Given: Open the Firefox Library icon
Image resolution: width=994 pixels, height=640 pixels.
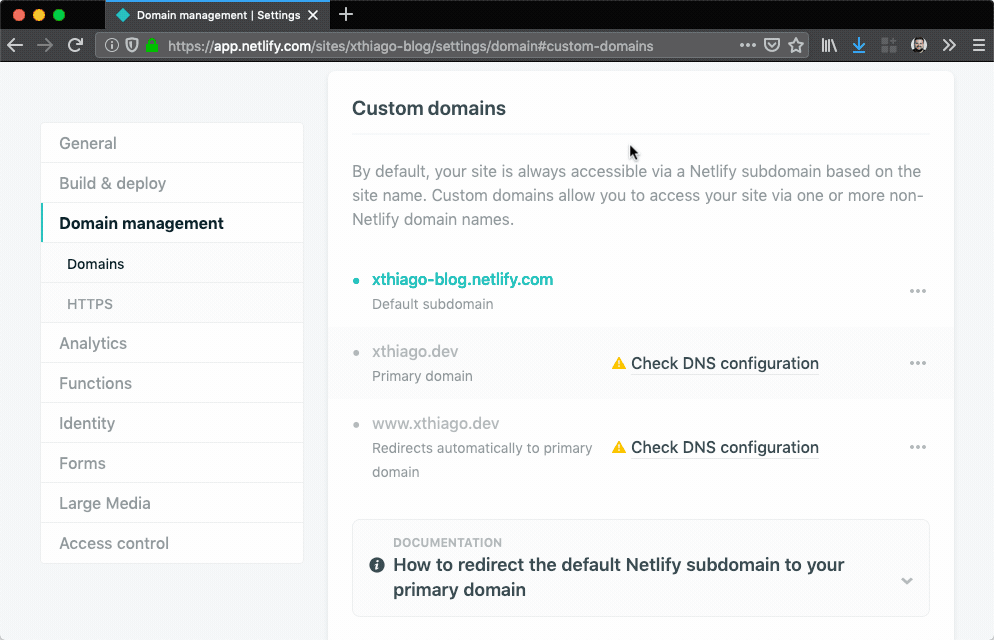Looking at the screenshot, I should (x=829, y=45).
